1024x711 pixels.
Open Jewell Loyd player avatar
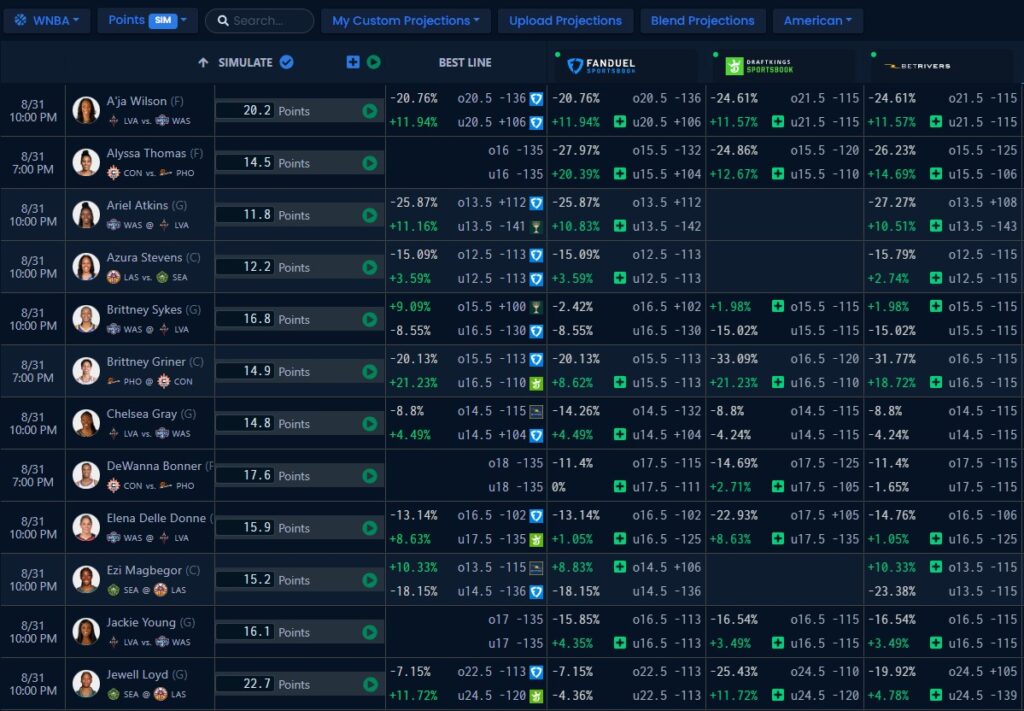pyautogui.click(x=86, y=684)
